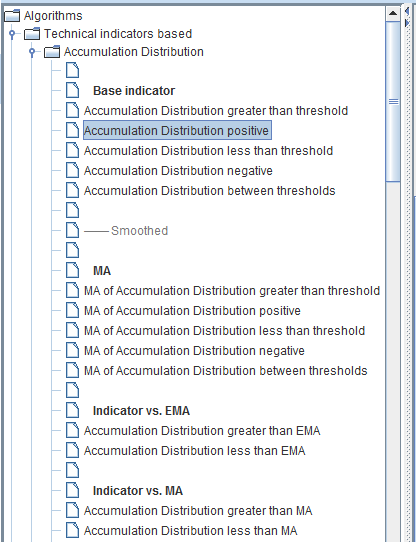The image size is (416, 542).
Task: Click icon of Accumulation Distribution less than MA
Action: click(72, 531)
